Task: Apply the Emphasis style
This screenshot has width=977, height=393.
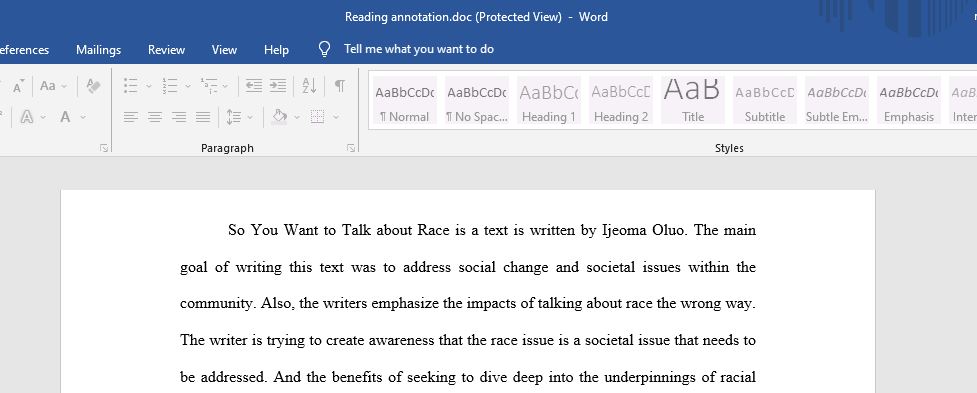Action: point(908,100)
